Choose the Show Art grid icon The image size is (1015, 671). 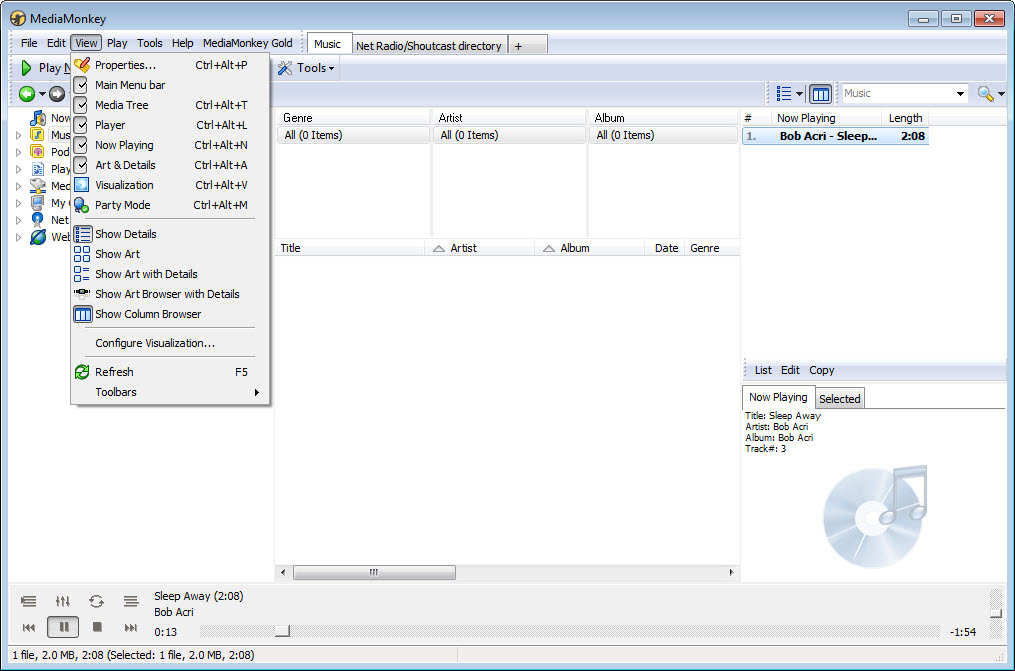click(x=82, y=254)
